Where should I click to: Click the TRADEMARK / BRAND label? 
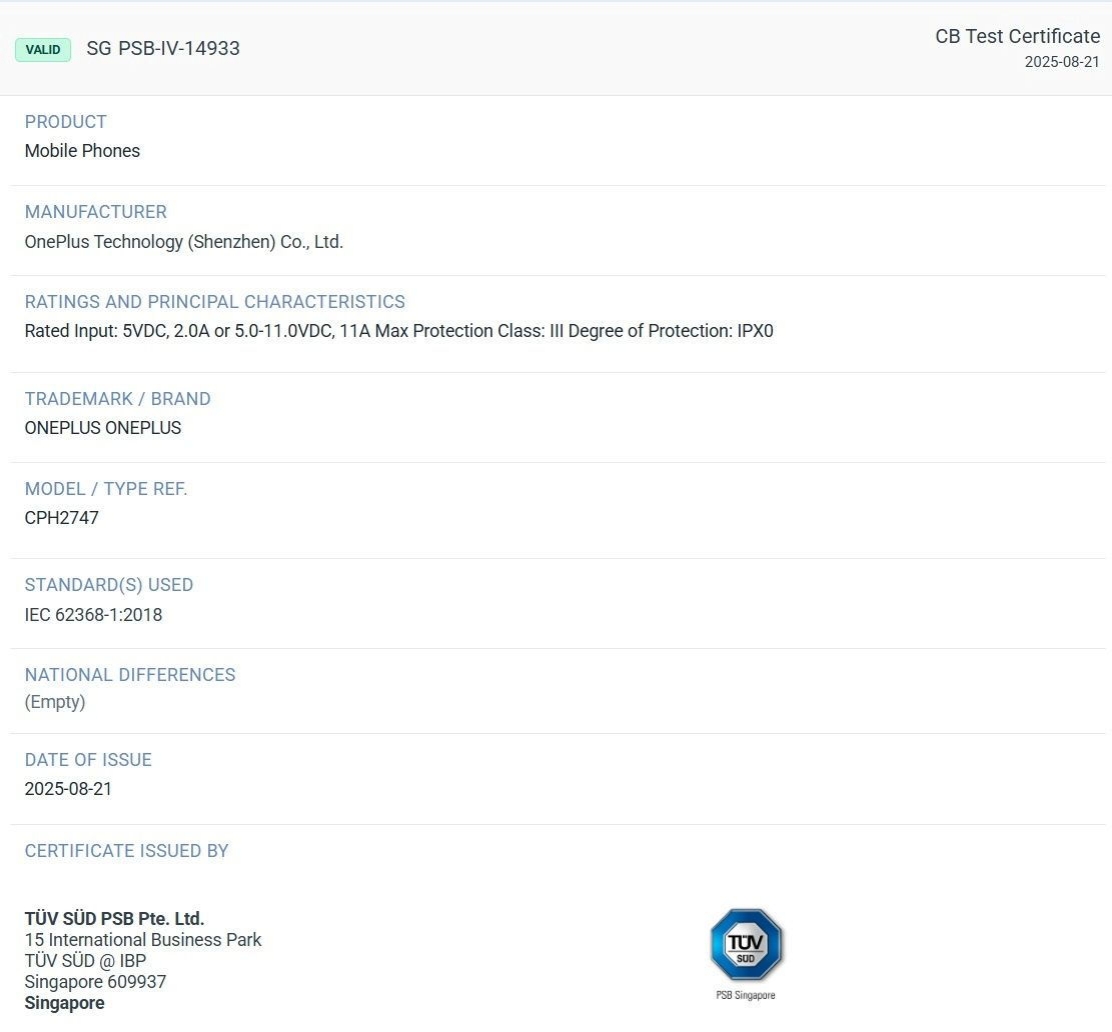(118, 399)
